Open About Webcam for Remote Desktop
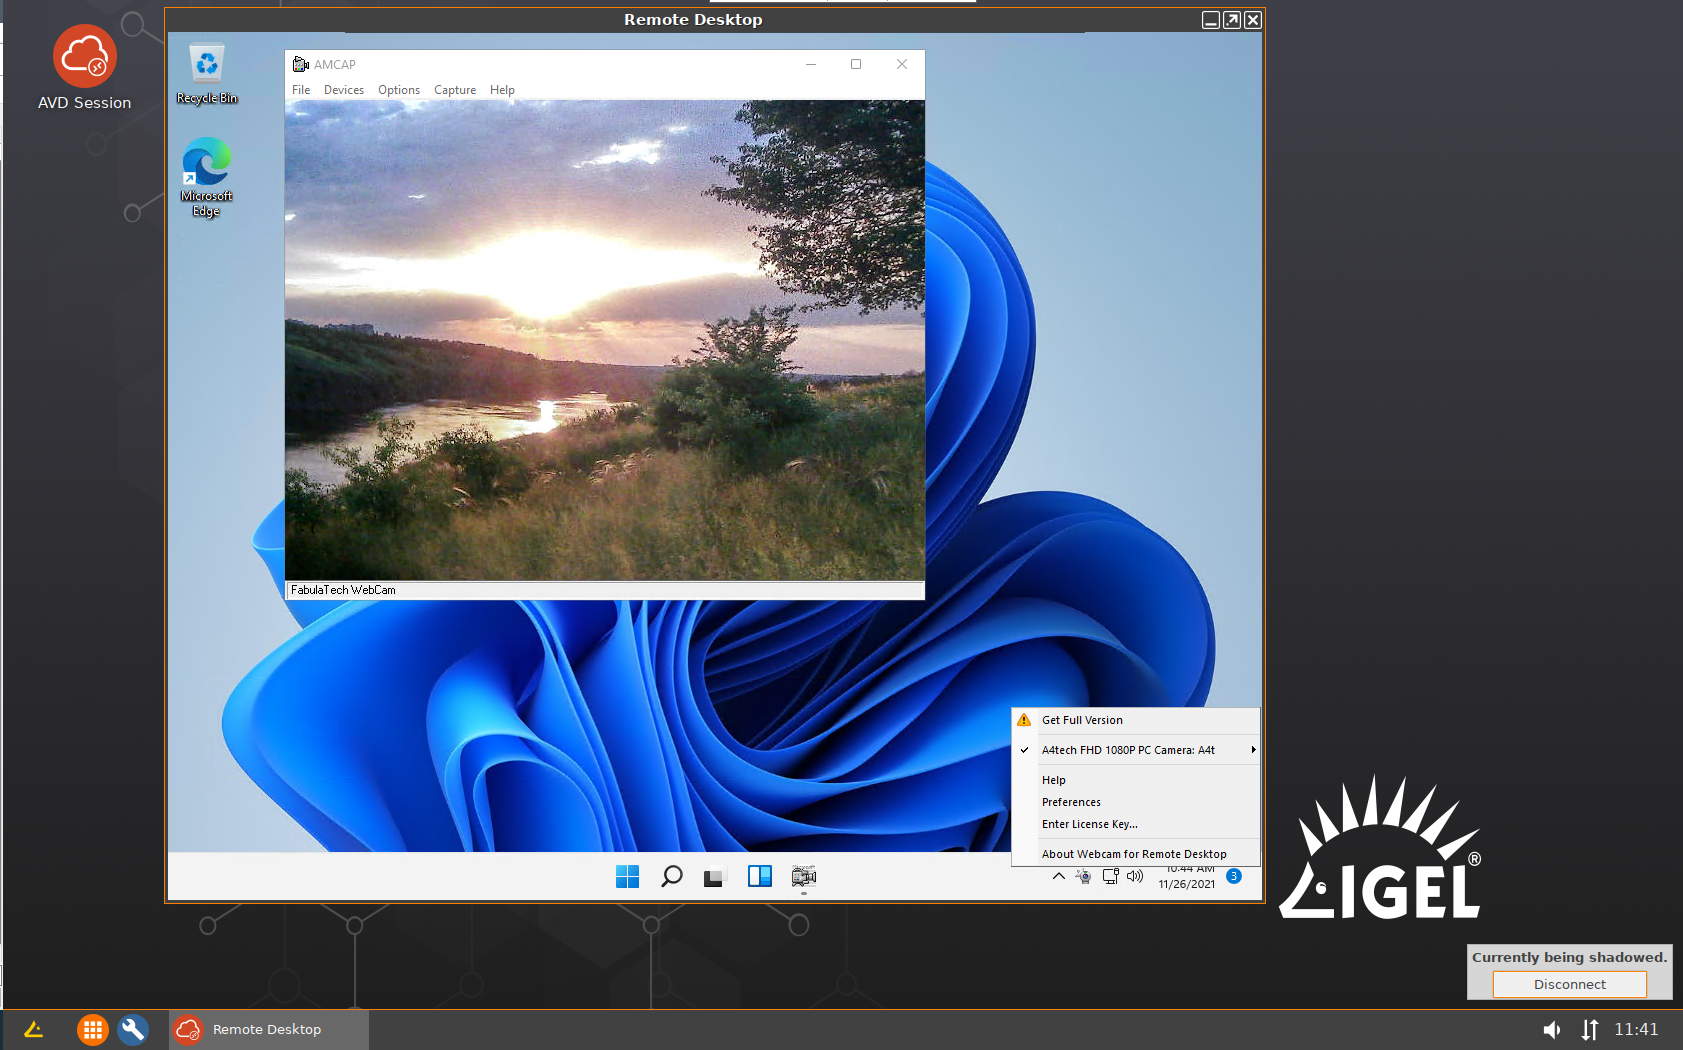This screenshot has width=1683, height=1050. click(1136, 854)
